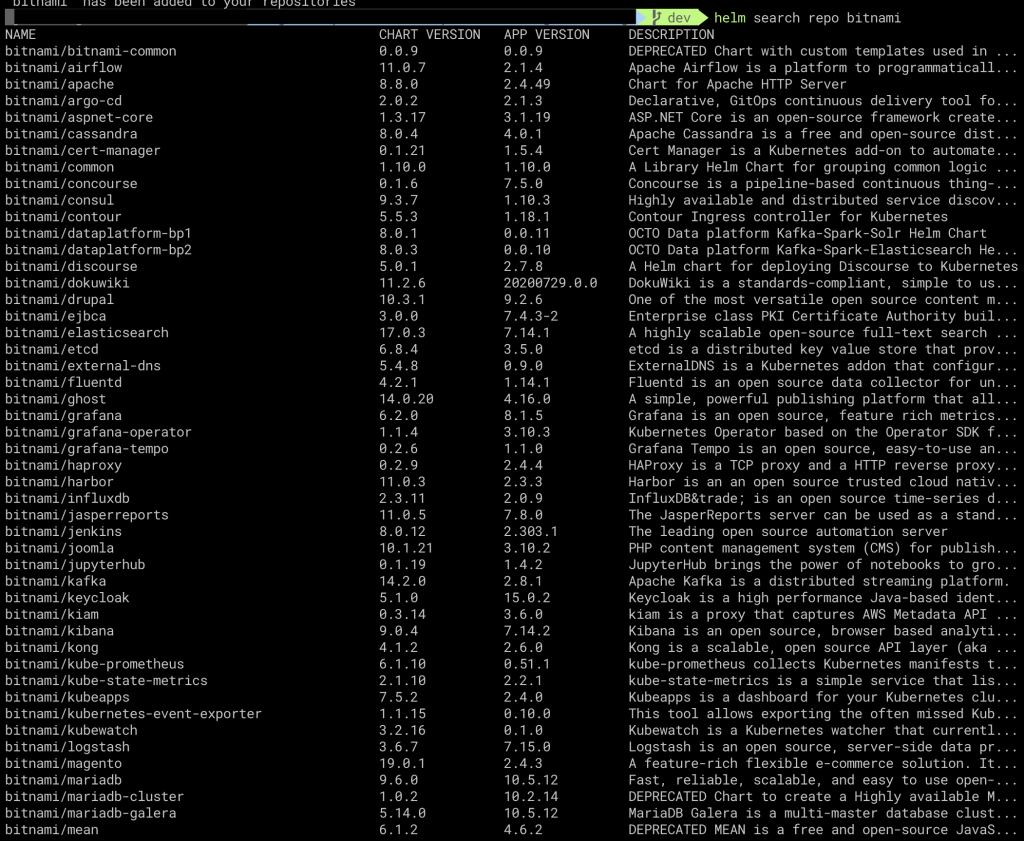Click the NAME column header
1024x841 pixels.
20,35
